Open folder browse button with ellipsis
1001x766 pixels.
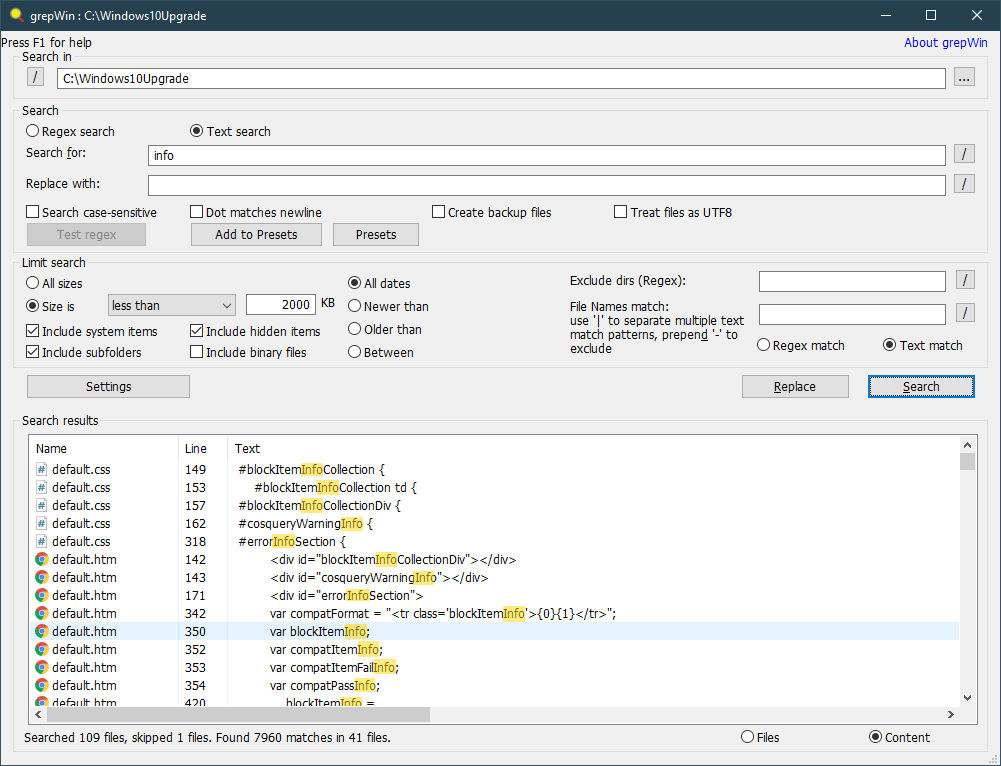pyautogui.click(x=964, y=78)
